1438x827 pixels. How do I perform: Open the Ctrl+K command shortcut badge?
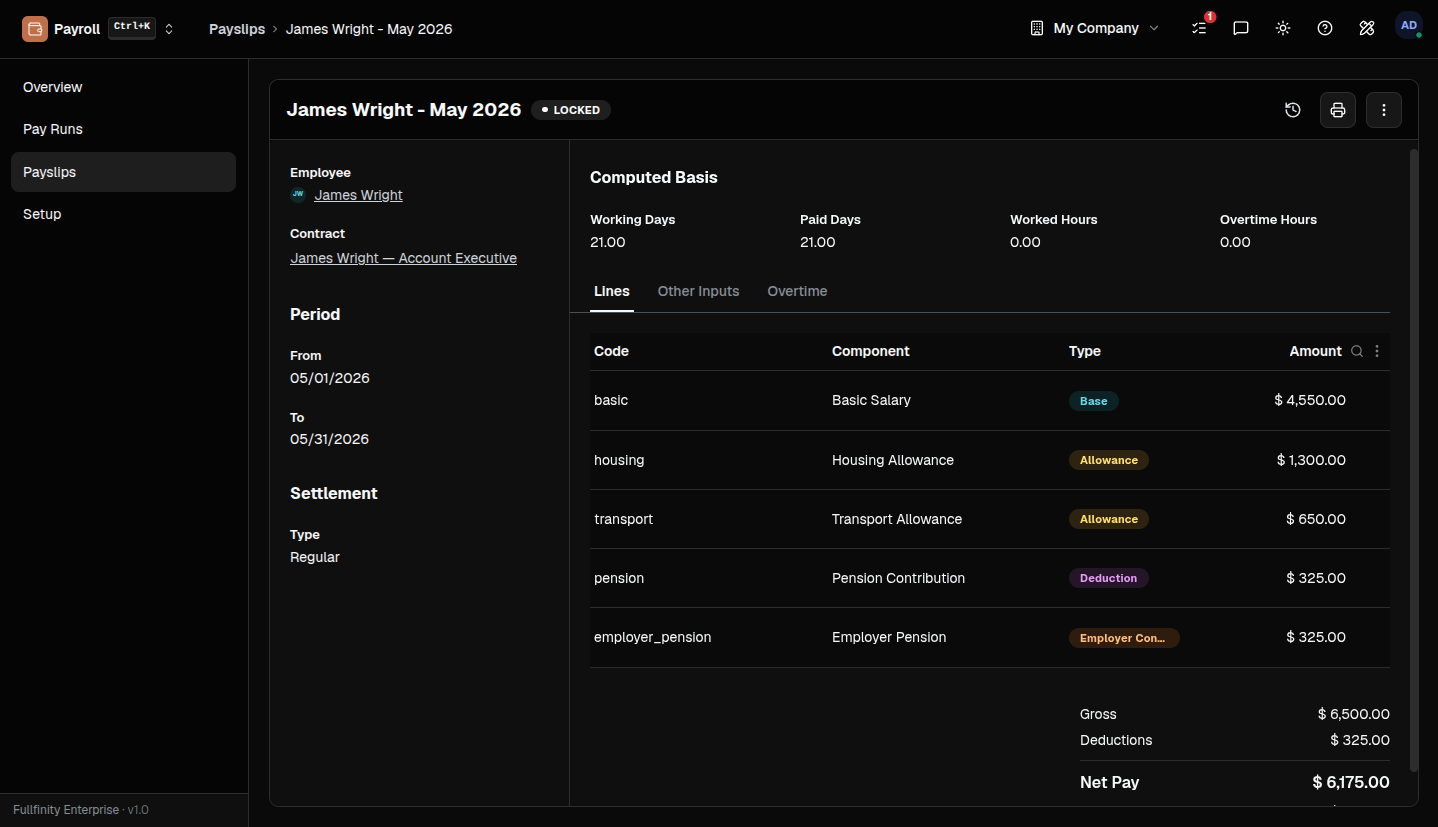tap(132, 28)
